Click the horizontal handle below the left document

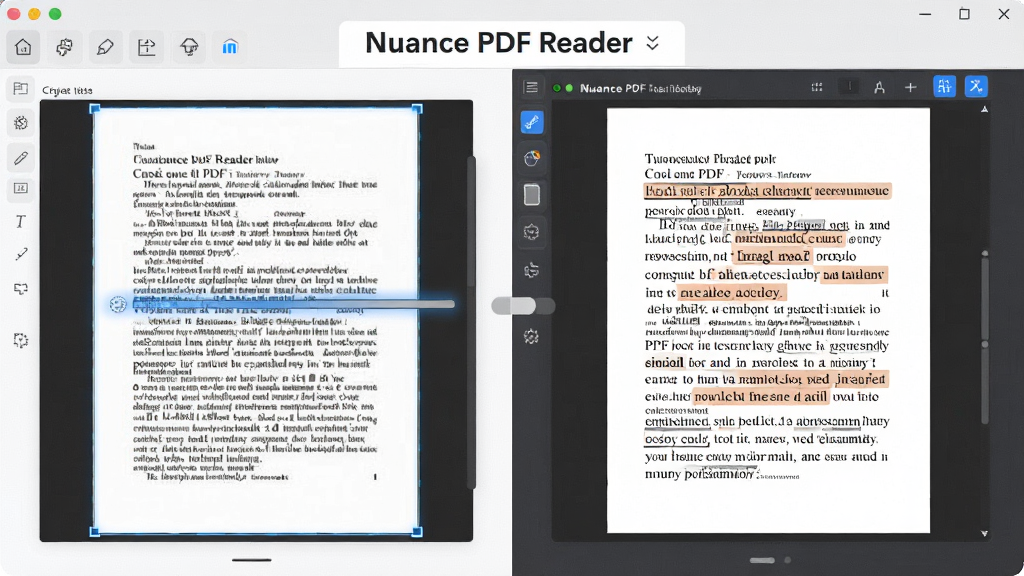coord(251,560)
